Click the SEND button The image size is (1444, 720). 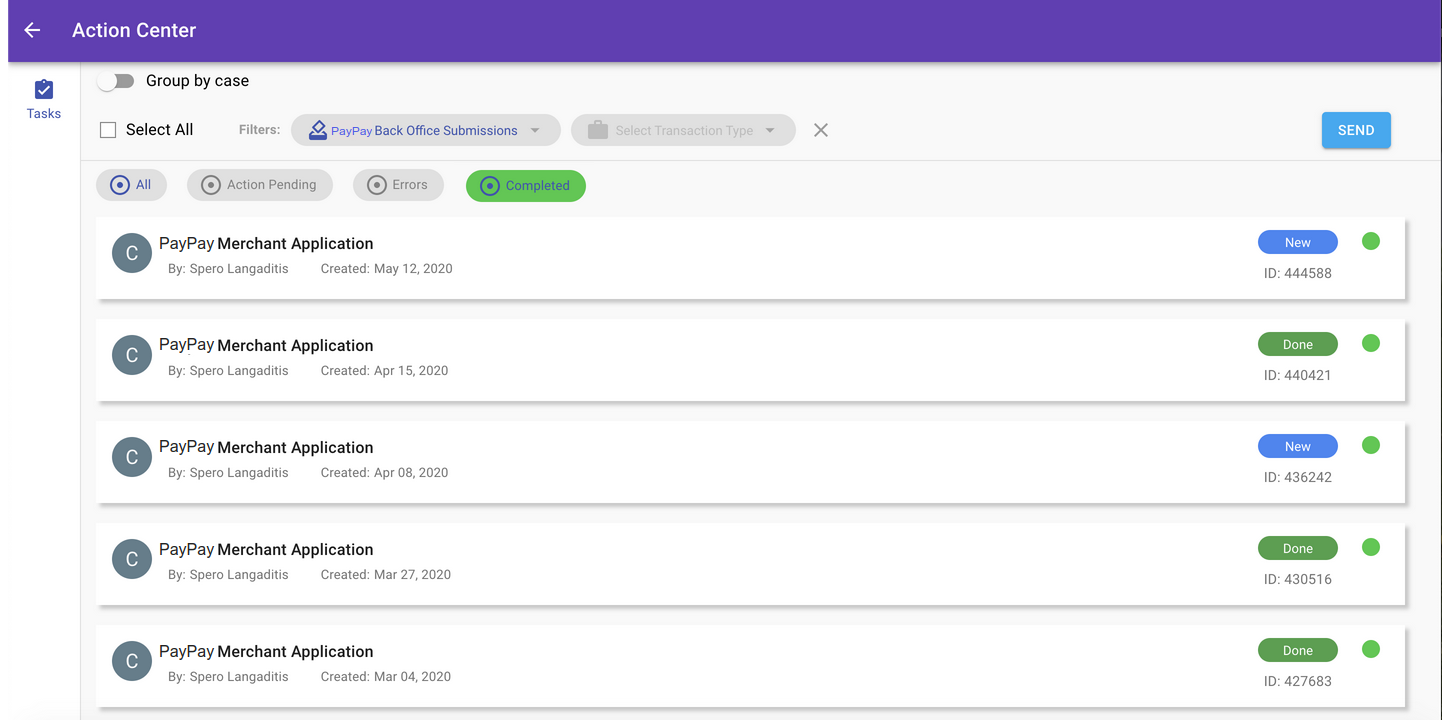[1356, 130]
